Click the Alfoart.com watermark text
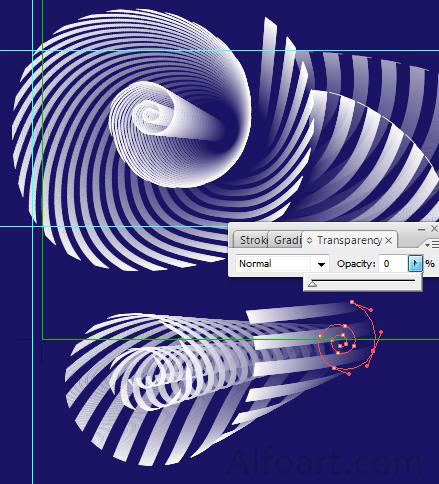This screenshot has width=439, height=484. 326,463
